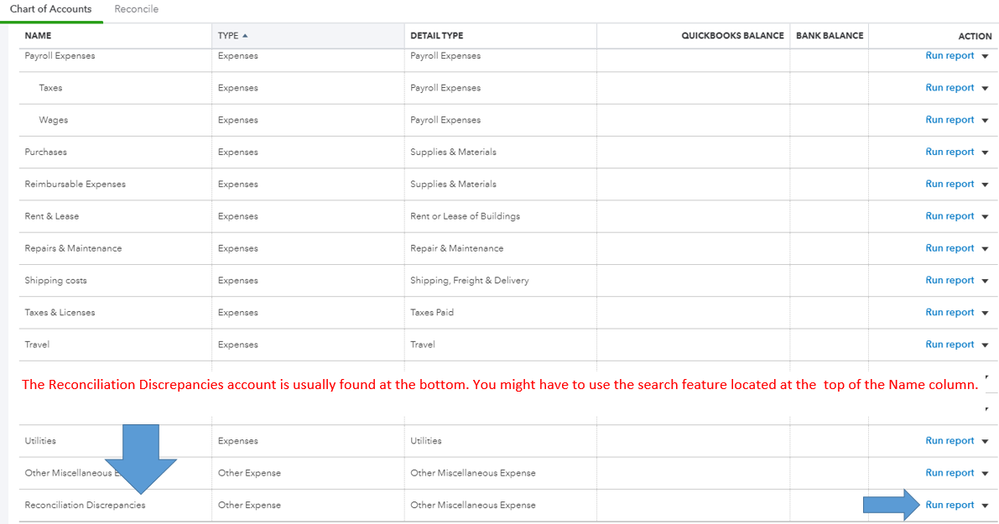Viewport: 999px width, 524px height.
Task: Sort by DETAIL TYPE column header
Action: click(436, 36)
